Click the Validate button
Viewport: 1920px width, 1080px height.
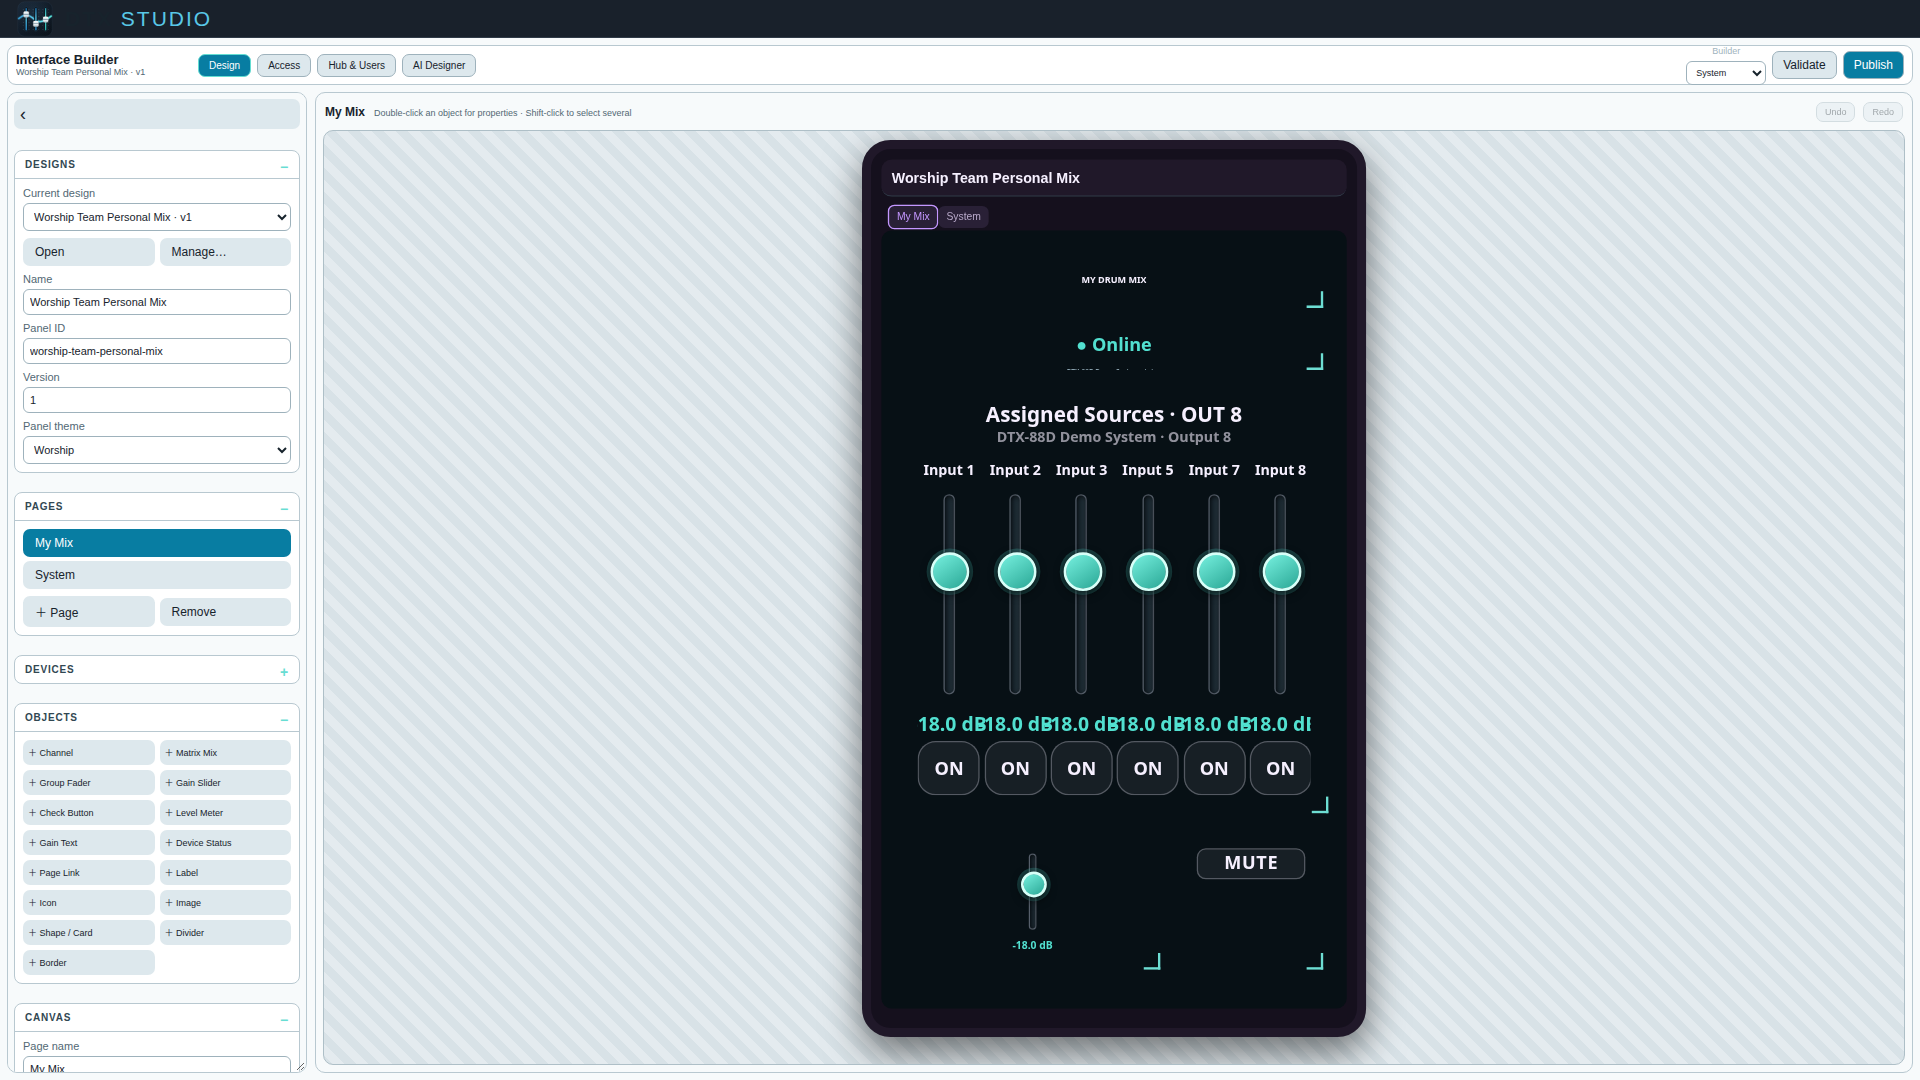click(x=1804, y=65)
